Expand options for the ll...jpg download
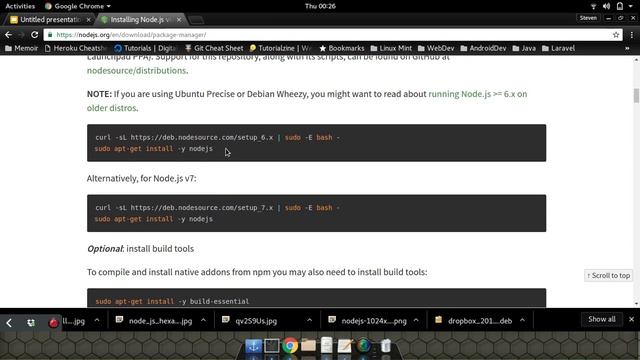The width and height of the screenshot is (640, 360). [x=97, y=320]
